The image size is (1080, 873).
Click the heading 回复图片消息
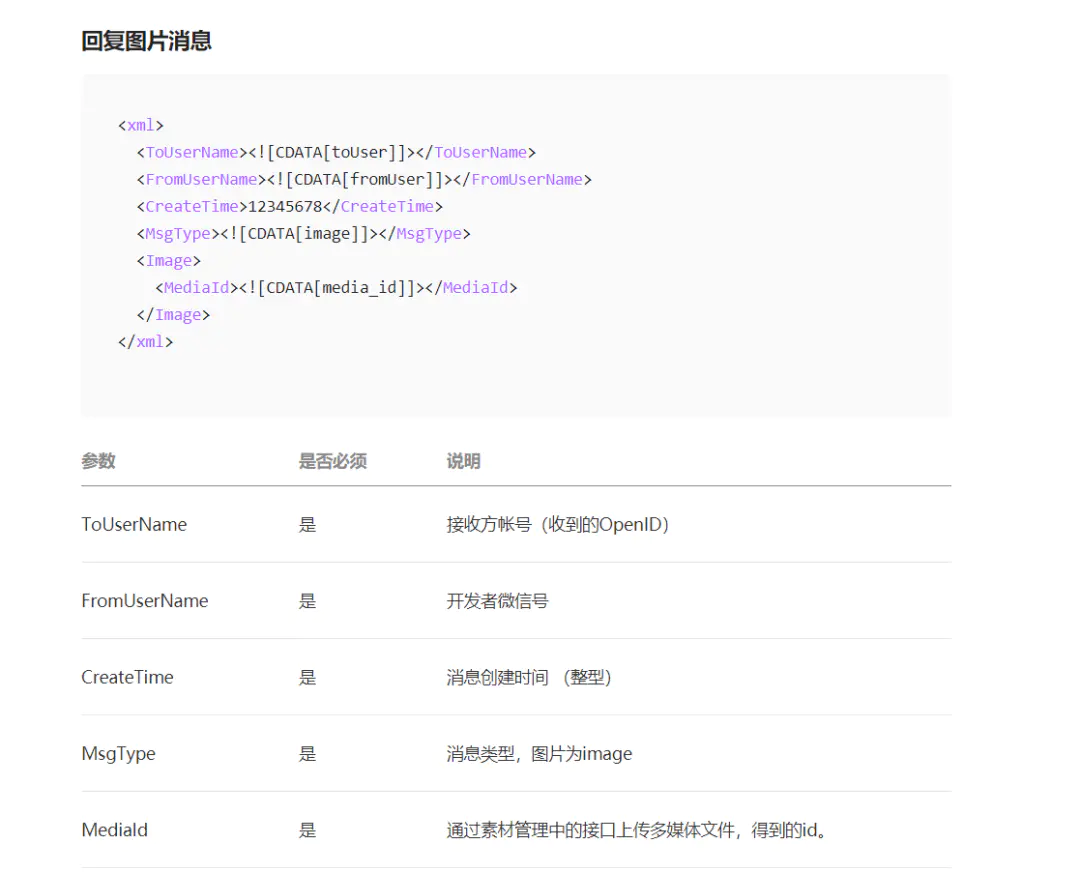pos(146,41)
